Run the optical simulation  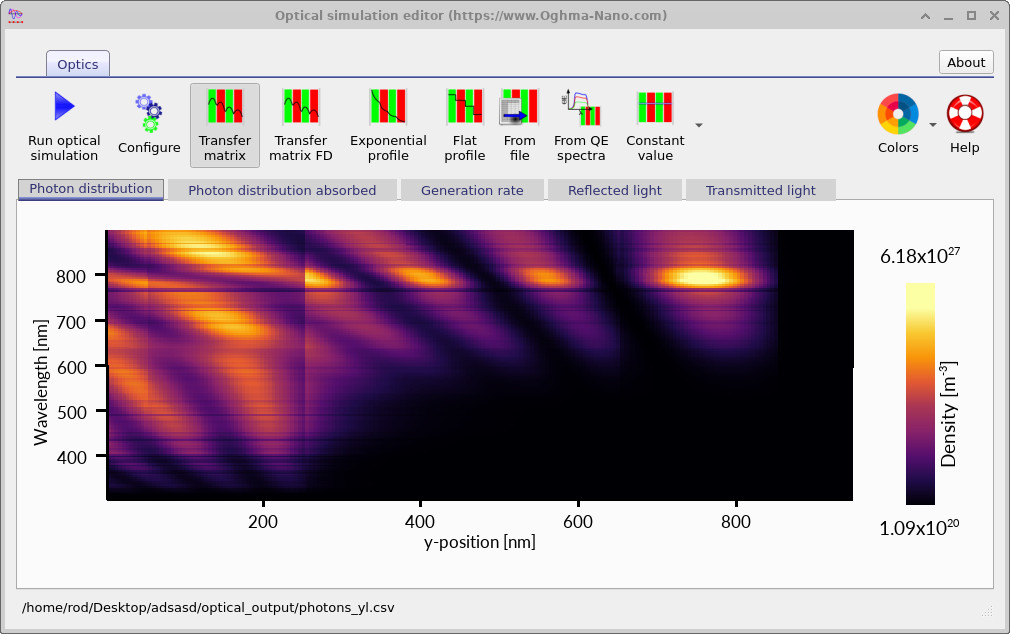(x=64, y=126)
